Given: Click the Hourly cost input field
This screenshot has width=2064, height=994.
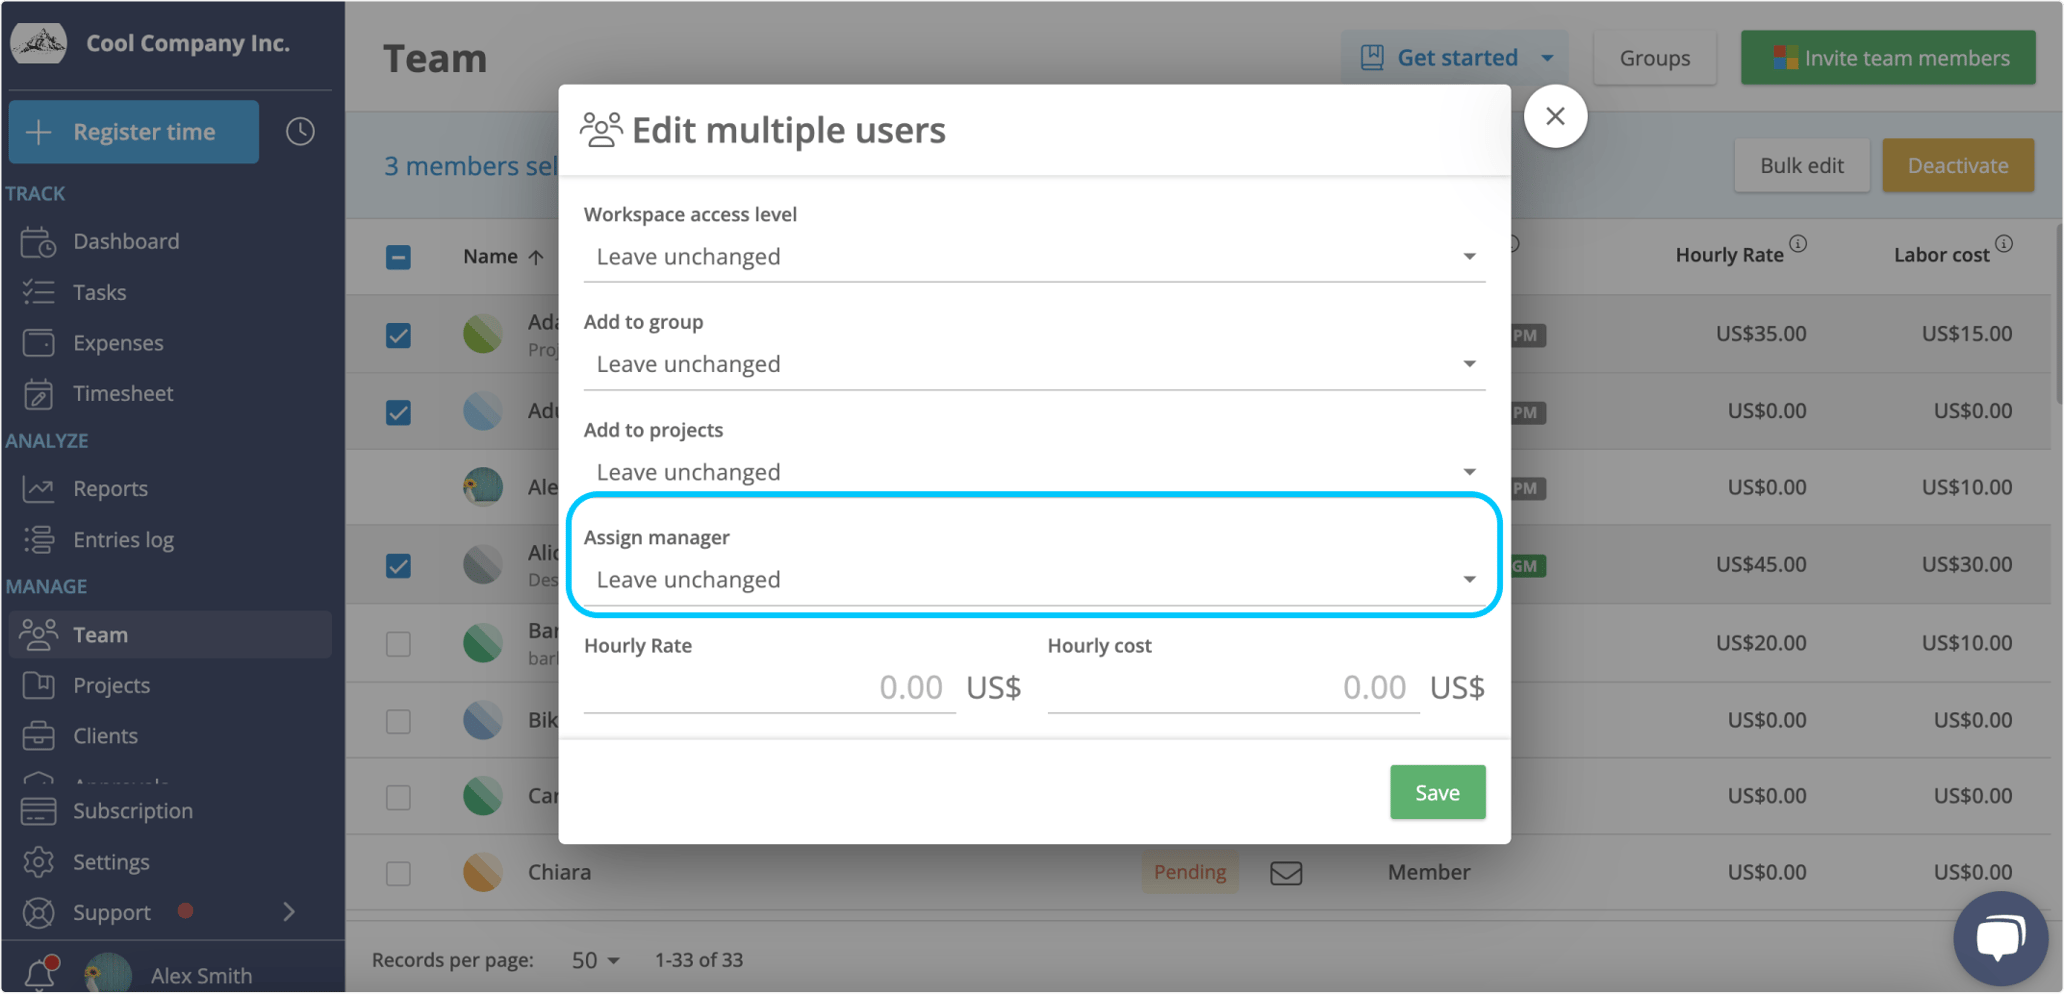Looking at the screenshot, I should point(1233,688).
